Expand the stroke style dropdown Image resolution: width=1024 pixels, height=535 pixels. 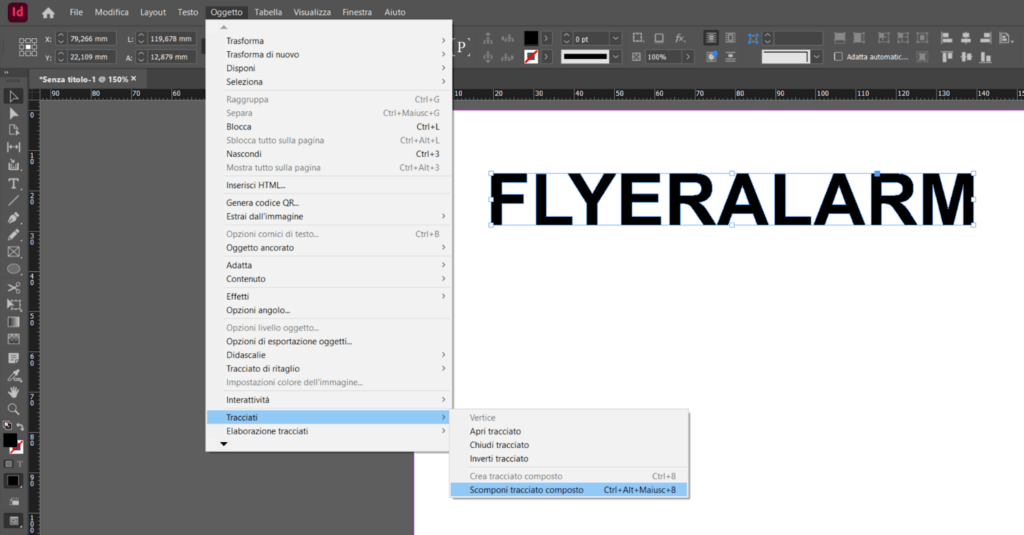click(x=615, y=57)
